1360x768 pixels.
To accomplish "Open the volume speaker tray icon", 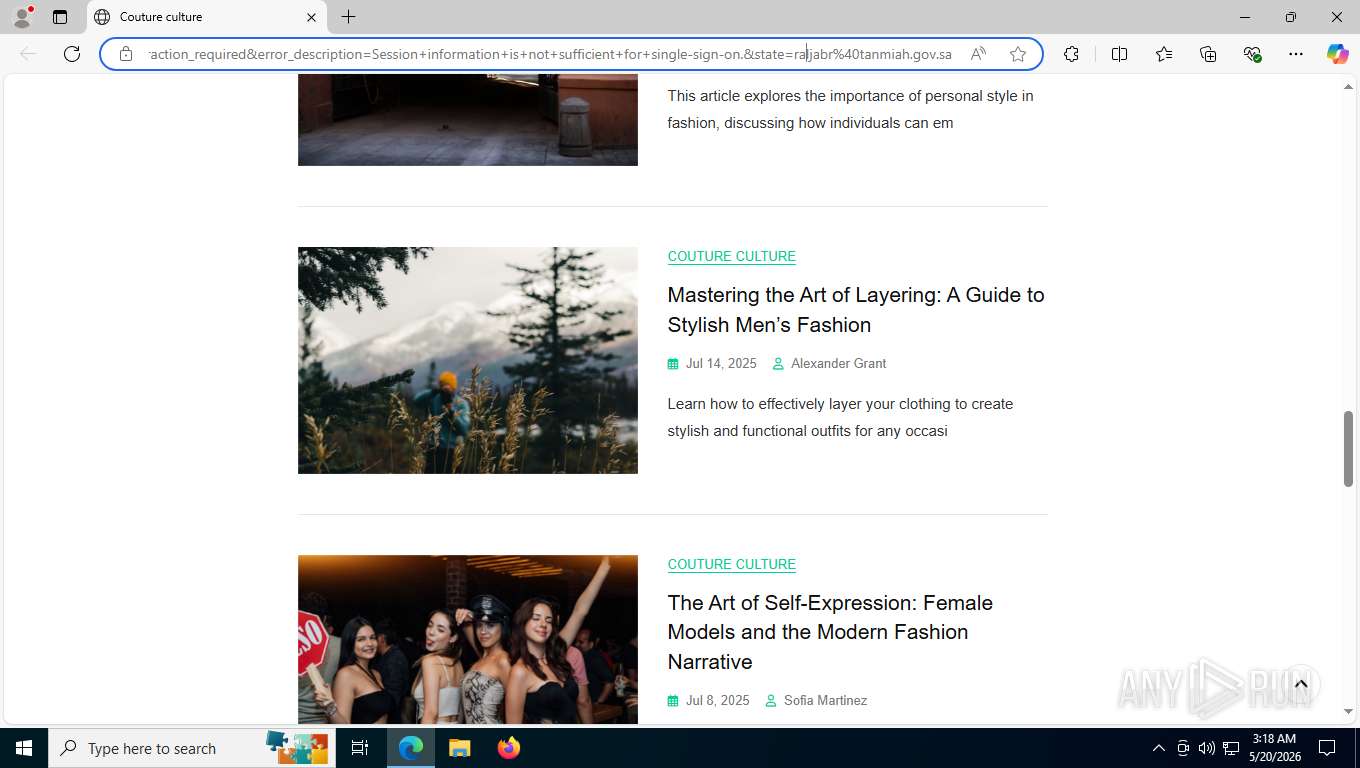I will (1206, 748).
